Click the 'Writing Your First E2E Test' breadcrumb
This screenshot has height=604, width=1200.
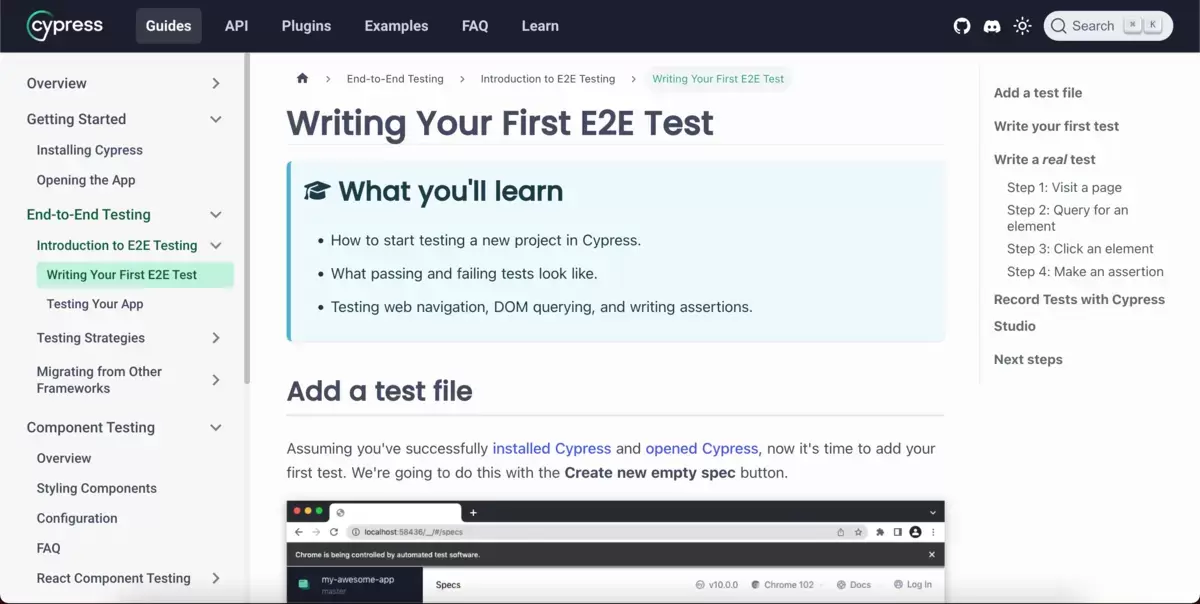pos(718,79)
